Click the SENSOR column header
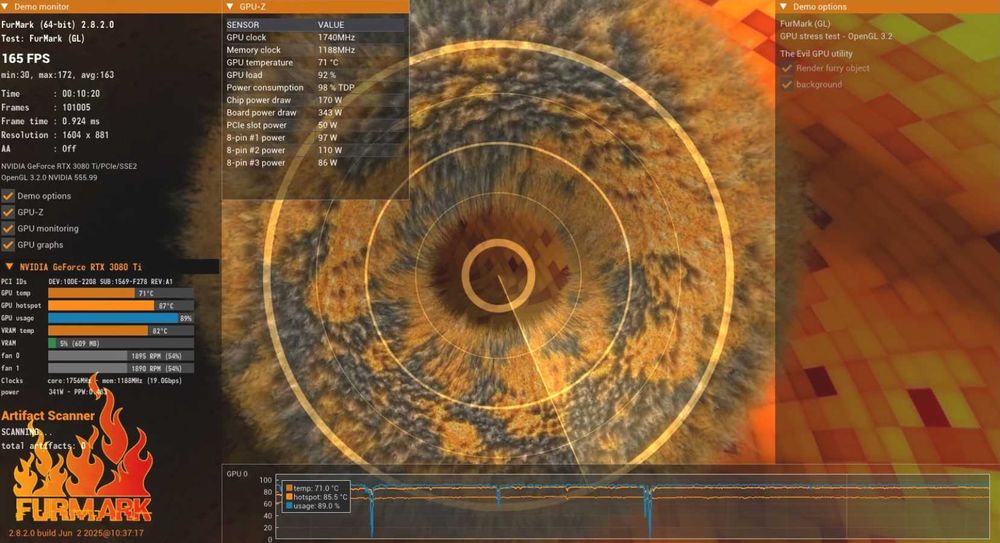 pyautogui.click(x=243, y=25)
